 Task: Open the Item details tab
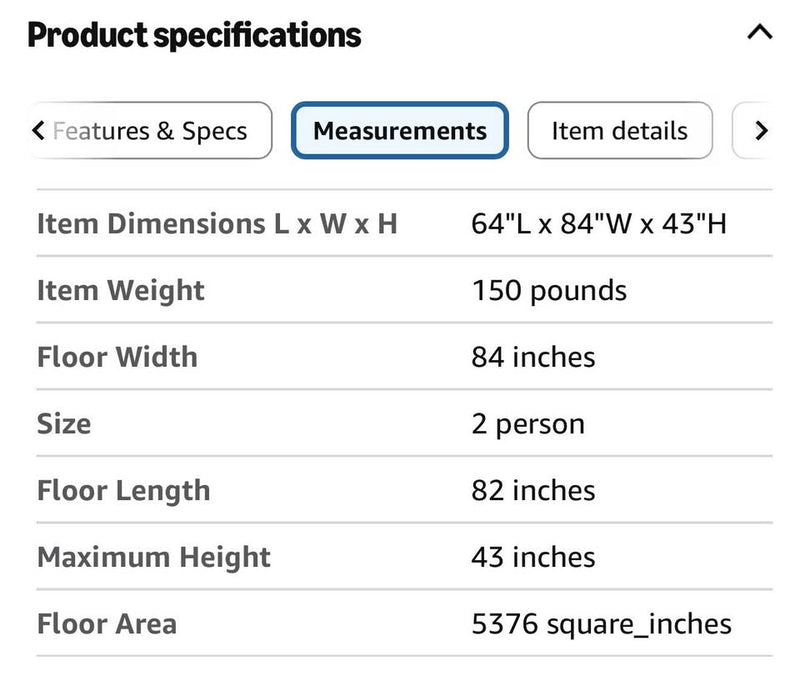tap(619, 131)
